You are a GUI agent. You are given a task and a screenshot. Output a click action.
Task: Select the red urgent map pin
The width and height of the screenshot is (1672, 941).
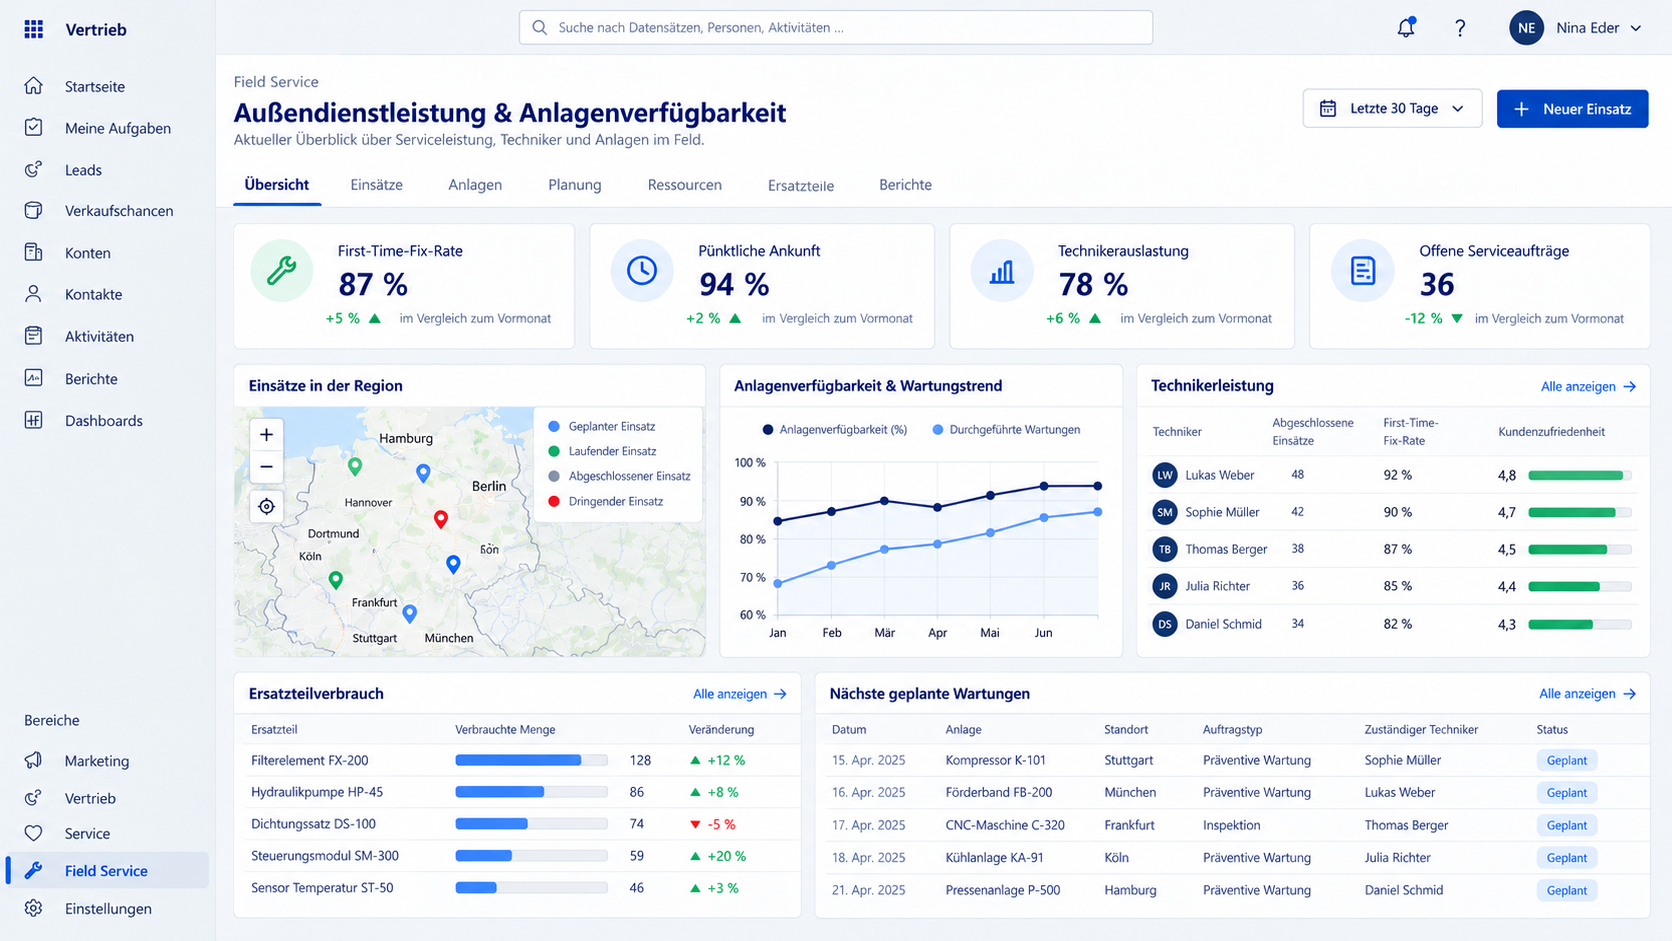441,519
